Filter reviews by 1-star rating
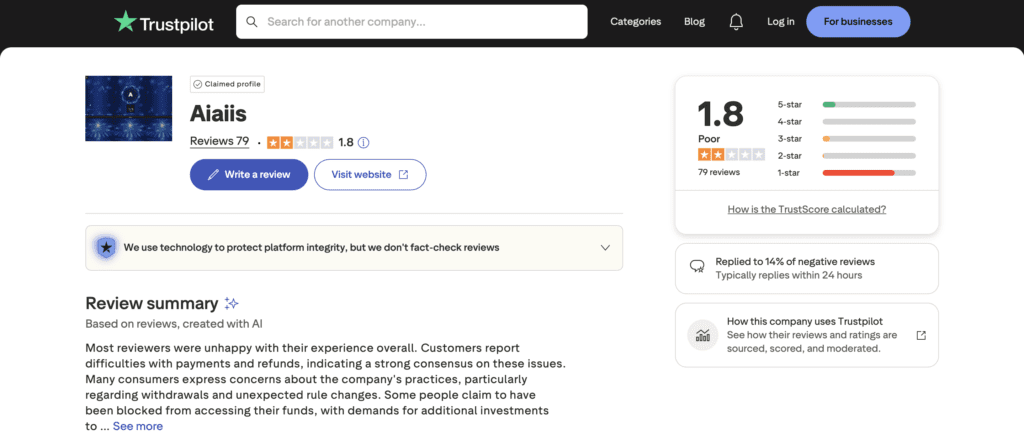 846,173
